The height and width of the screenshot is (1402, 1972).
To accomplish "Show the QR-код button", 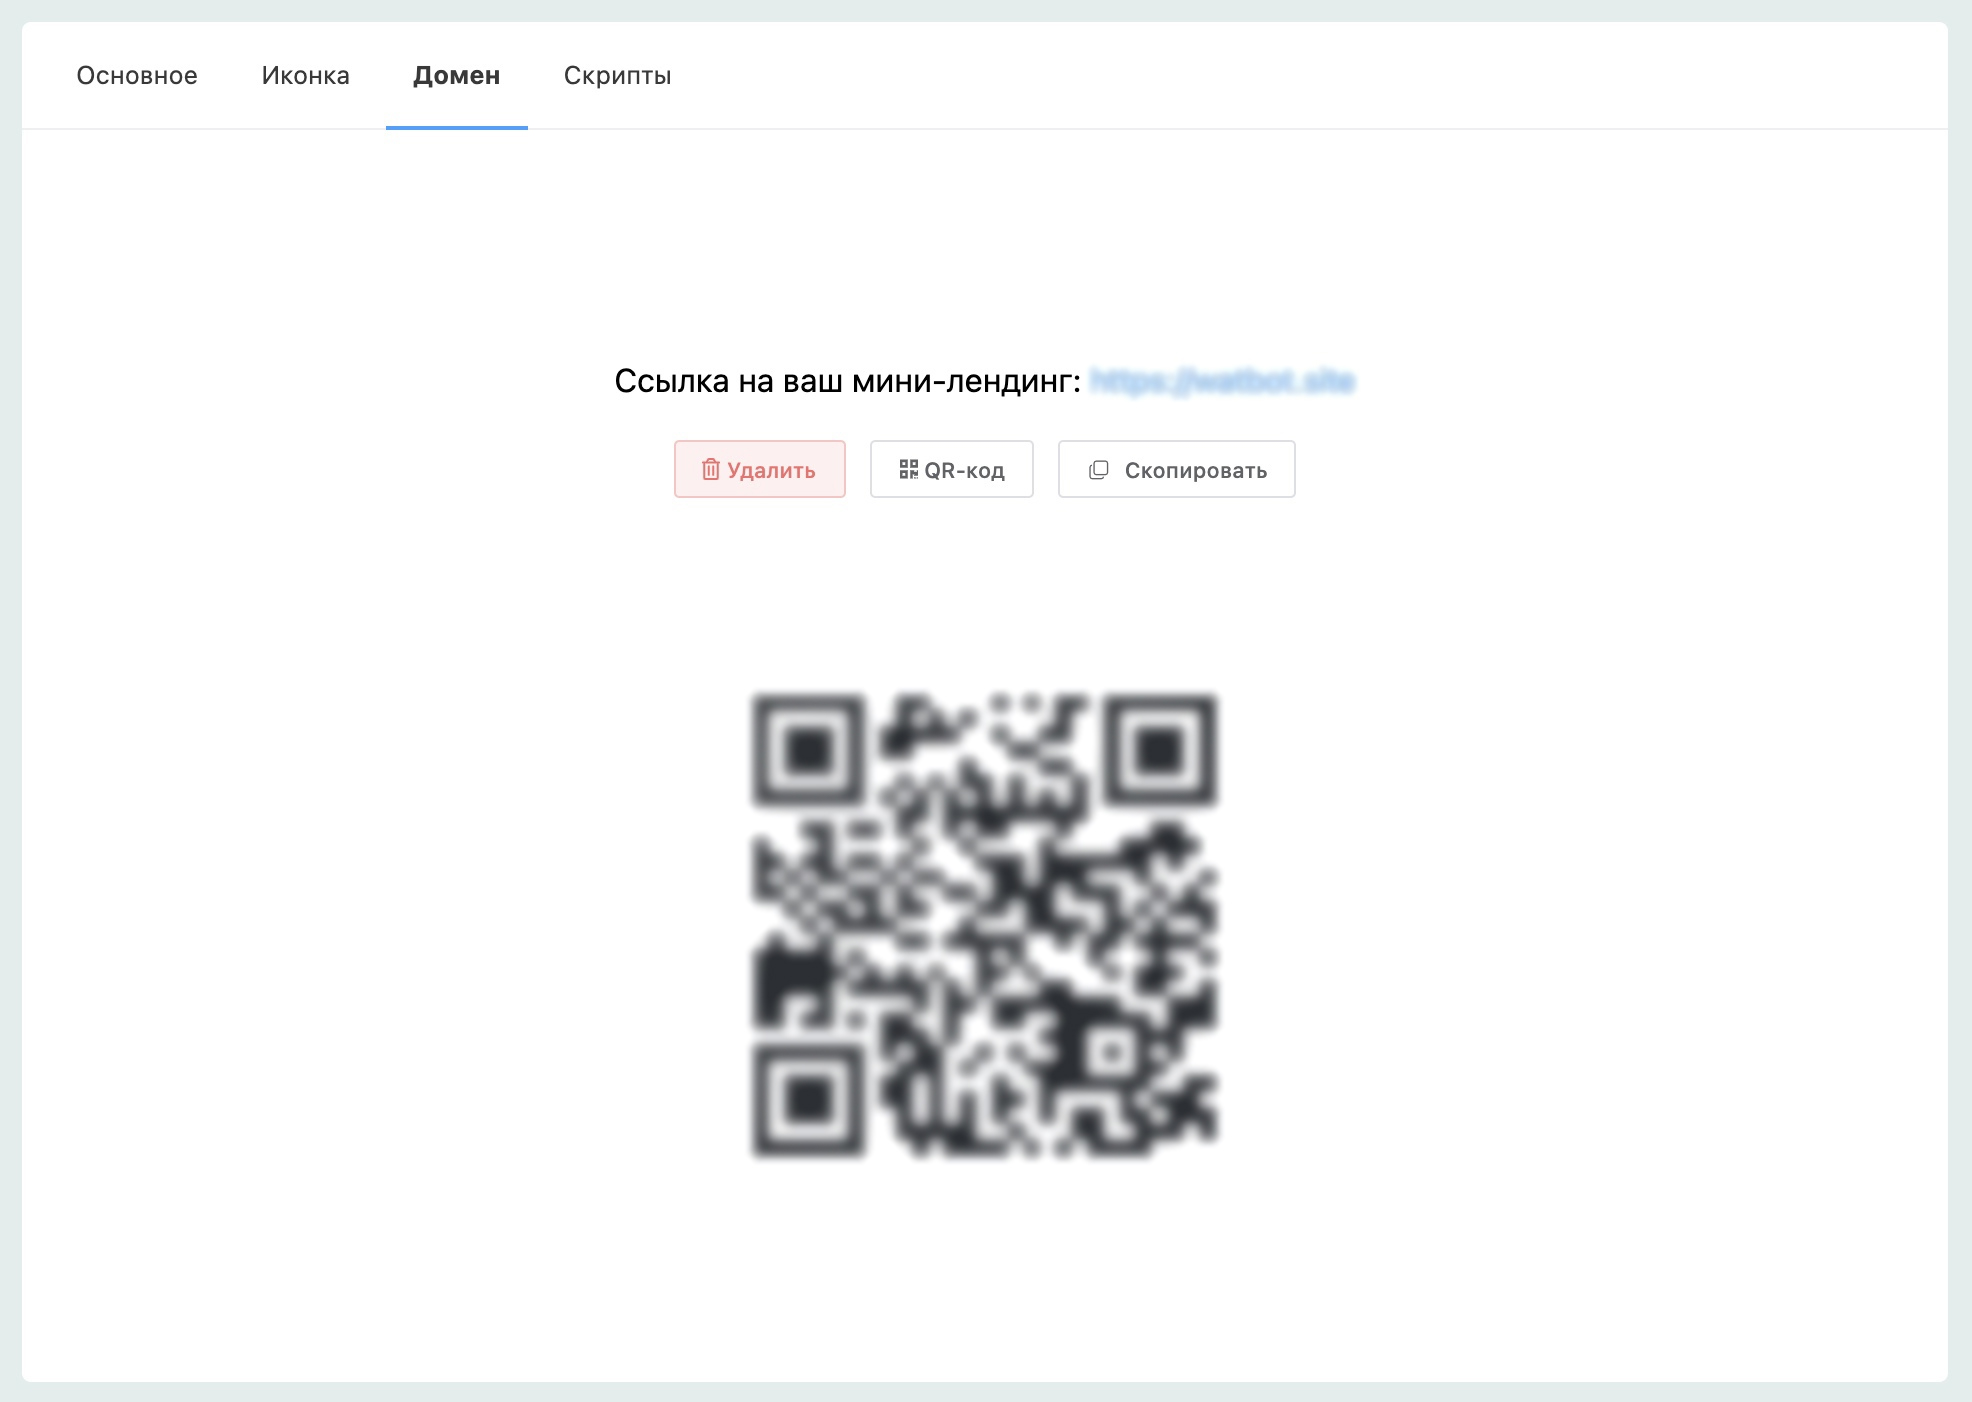I will (952, 469).
